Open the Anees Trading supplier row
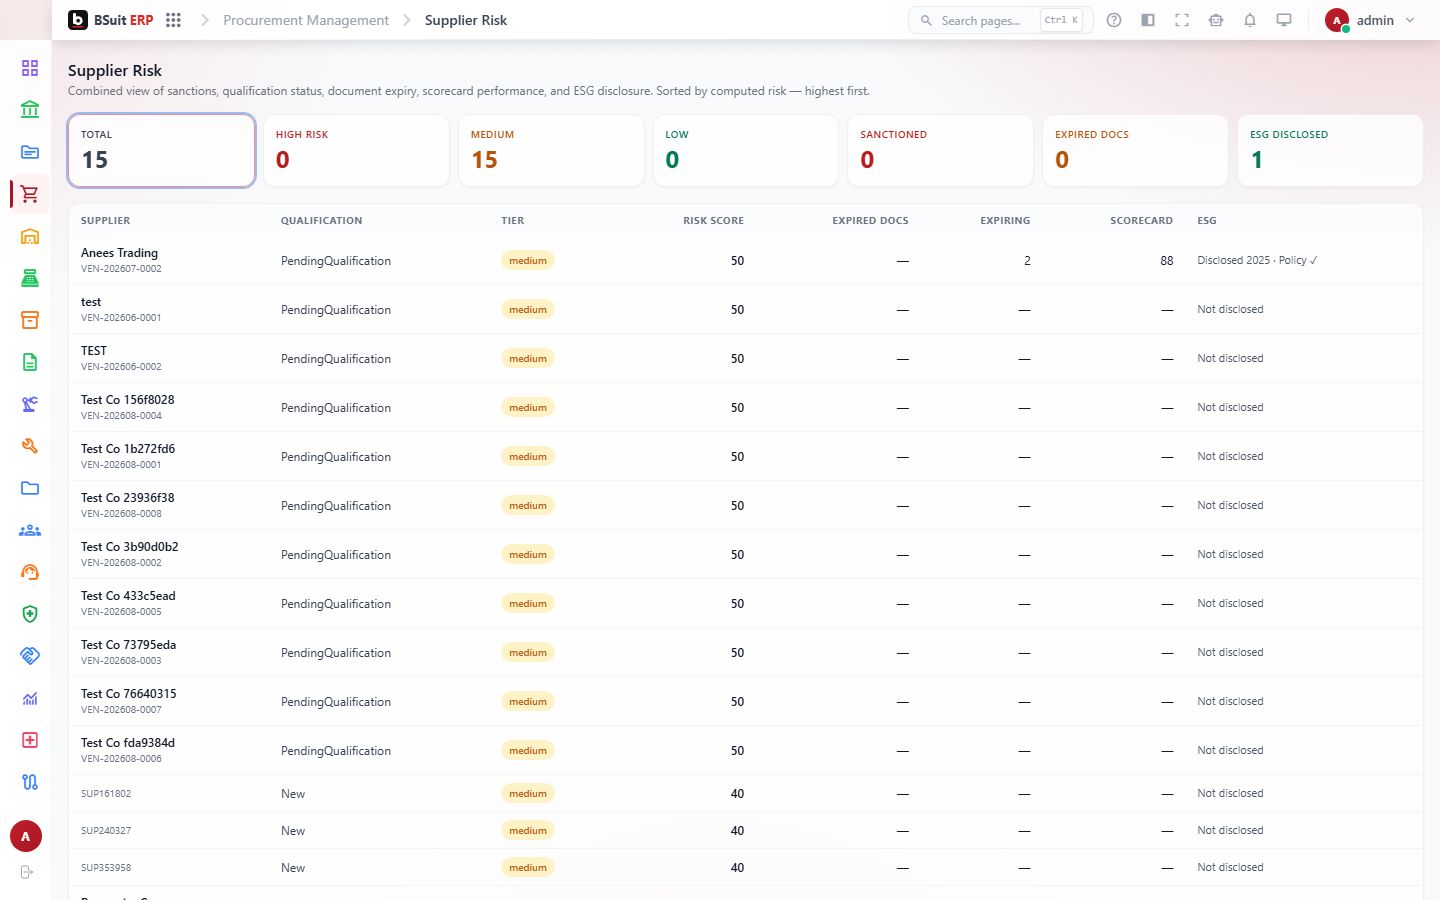 [746, 260]
